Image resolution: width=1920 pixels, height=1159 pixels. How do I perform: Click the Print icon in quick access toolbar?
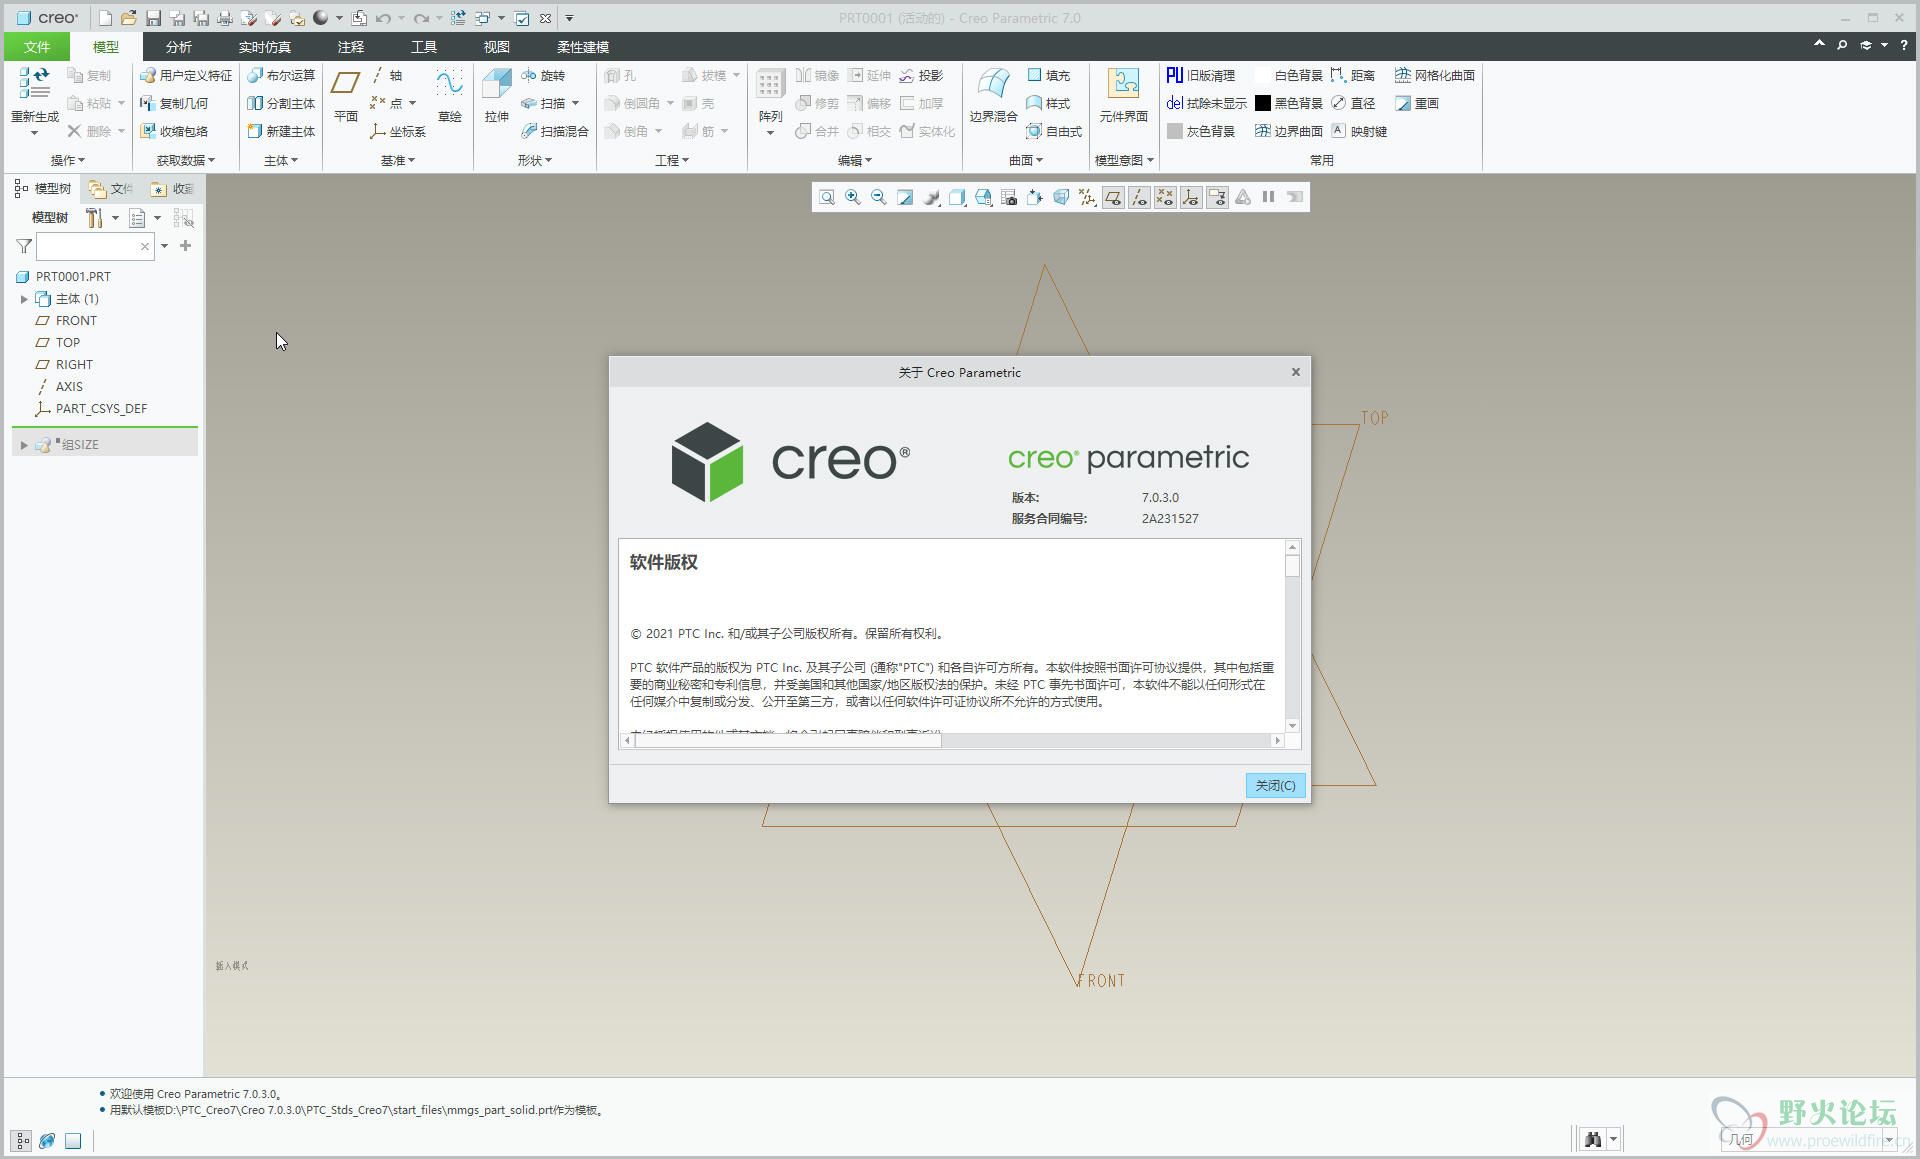225,18
